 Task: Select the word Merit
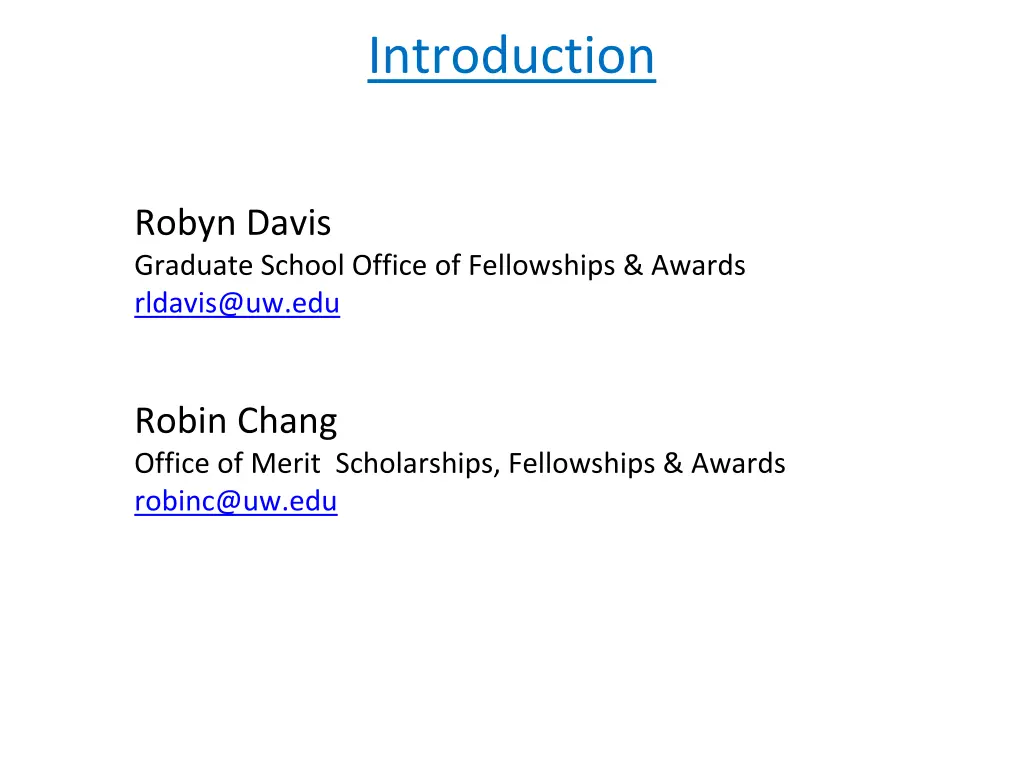click(x=285, y=464)
